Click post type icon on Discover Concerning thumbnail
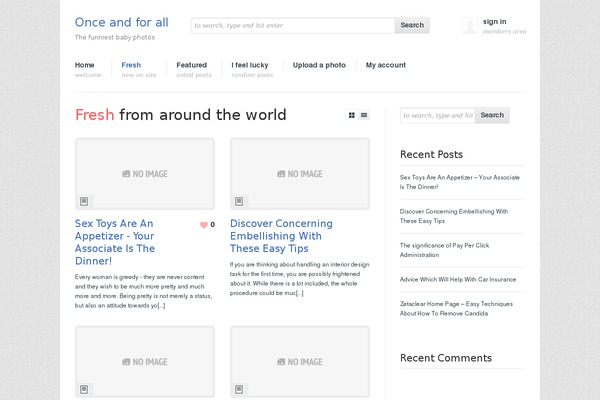600x400 pixels. 239,201
